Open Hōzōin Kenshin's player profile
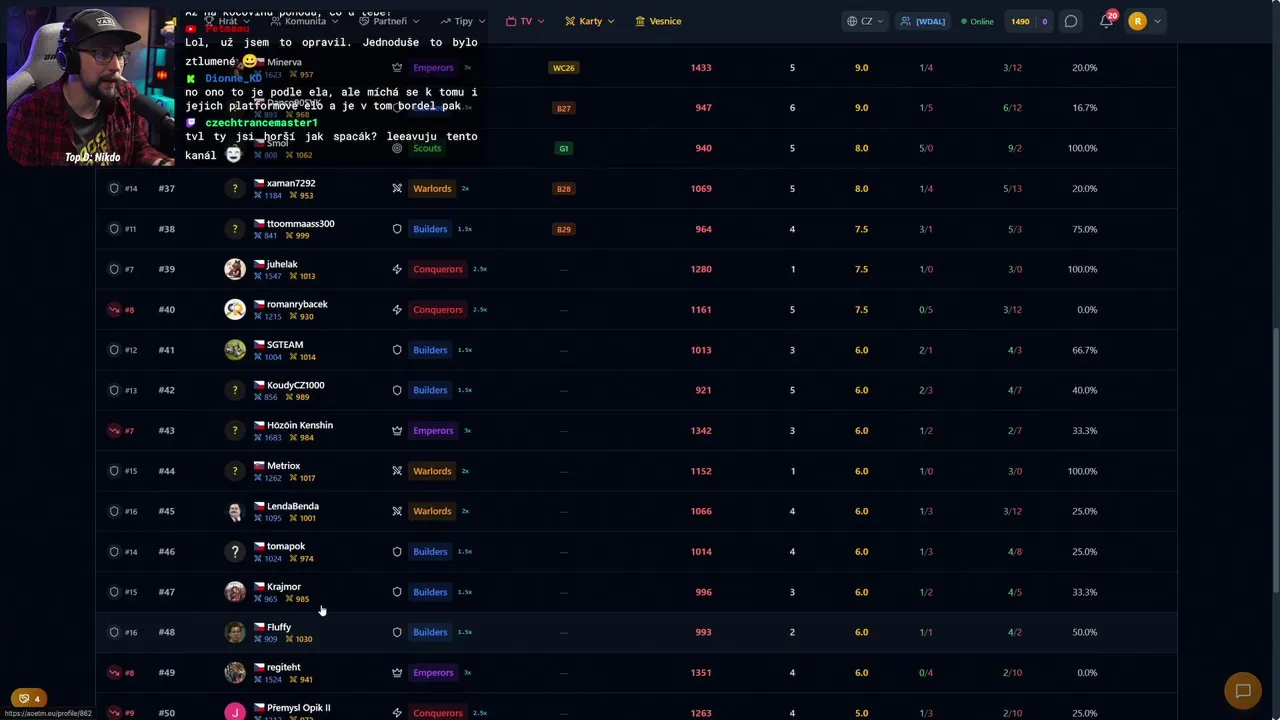 click(x=300, y=425)
